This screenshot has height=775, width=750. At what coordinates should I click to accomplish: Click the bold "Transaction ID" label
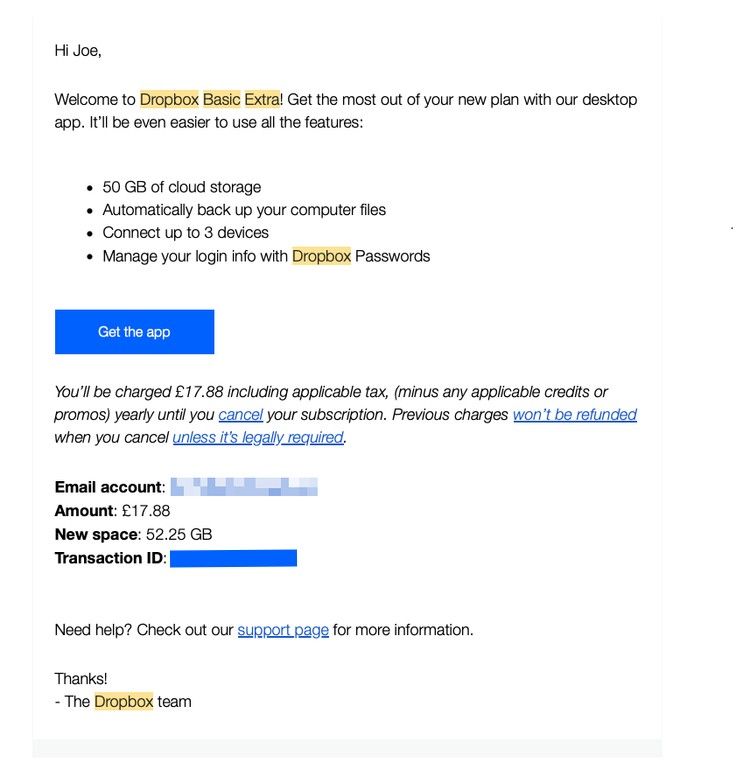coord(108,558)
